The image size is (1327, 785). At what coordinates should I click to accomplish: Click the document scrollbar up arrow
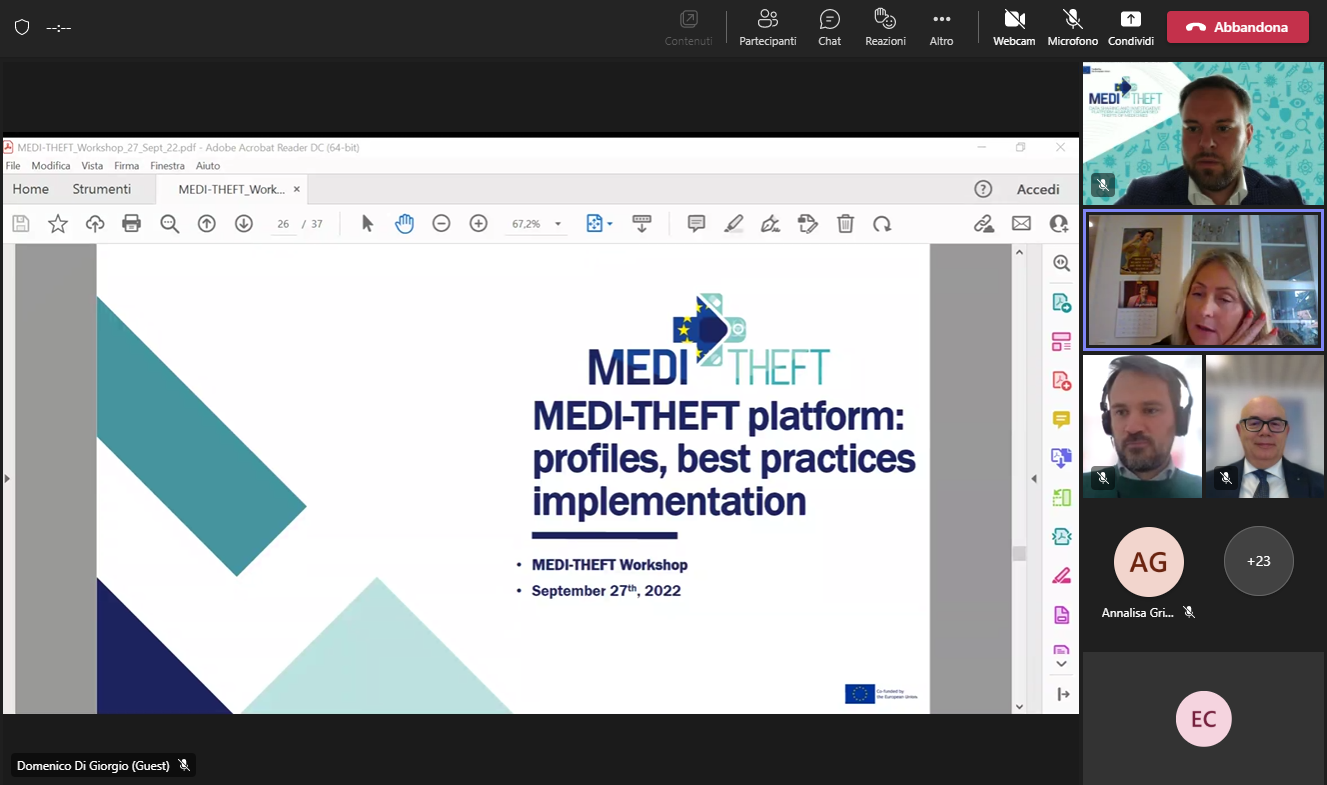pos(1019,251)
